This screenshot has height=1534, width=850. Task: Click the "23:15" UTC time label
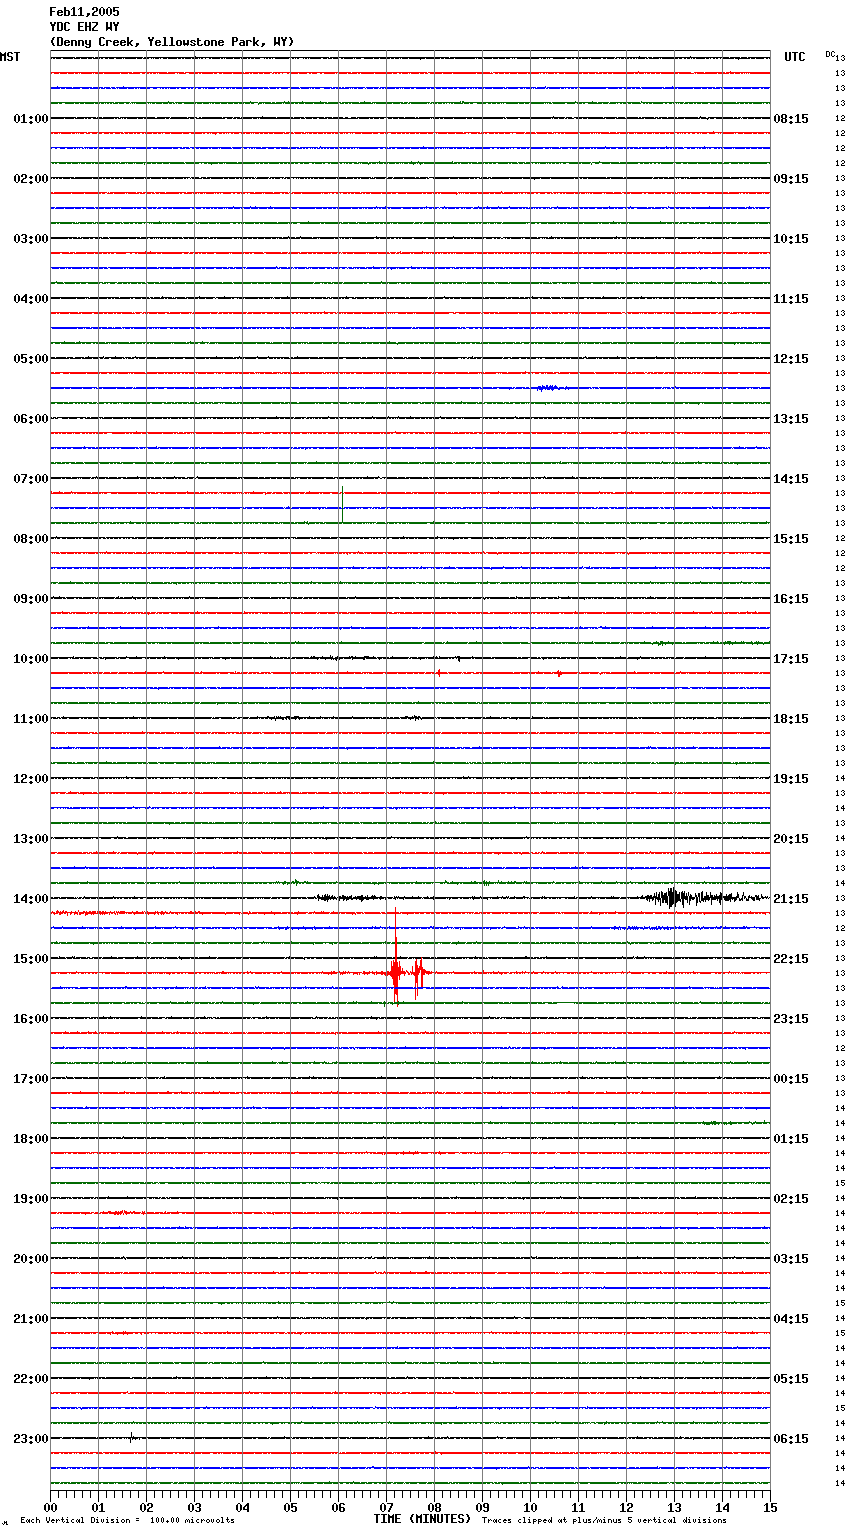pyautogui.click(x=791, y=1019)
